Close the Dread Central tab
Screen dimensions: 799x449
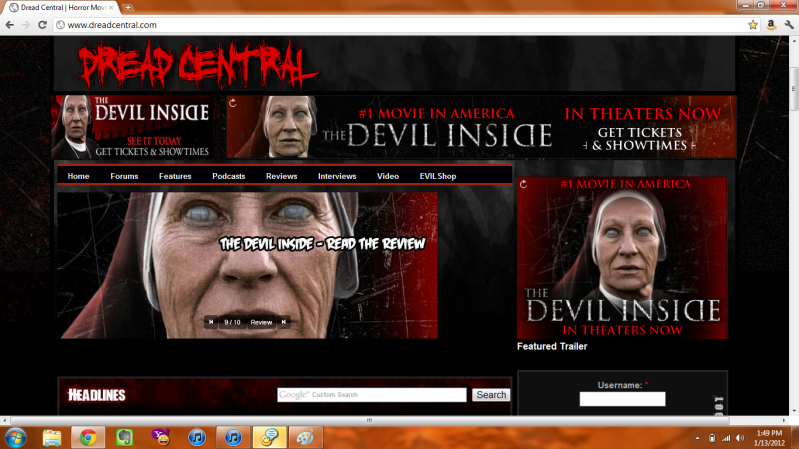111,8
